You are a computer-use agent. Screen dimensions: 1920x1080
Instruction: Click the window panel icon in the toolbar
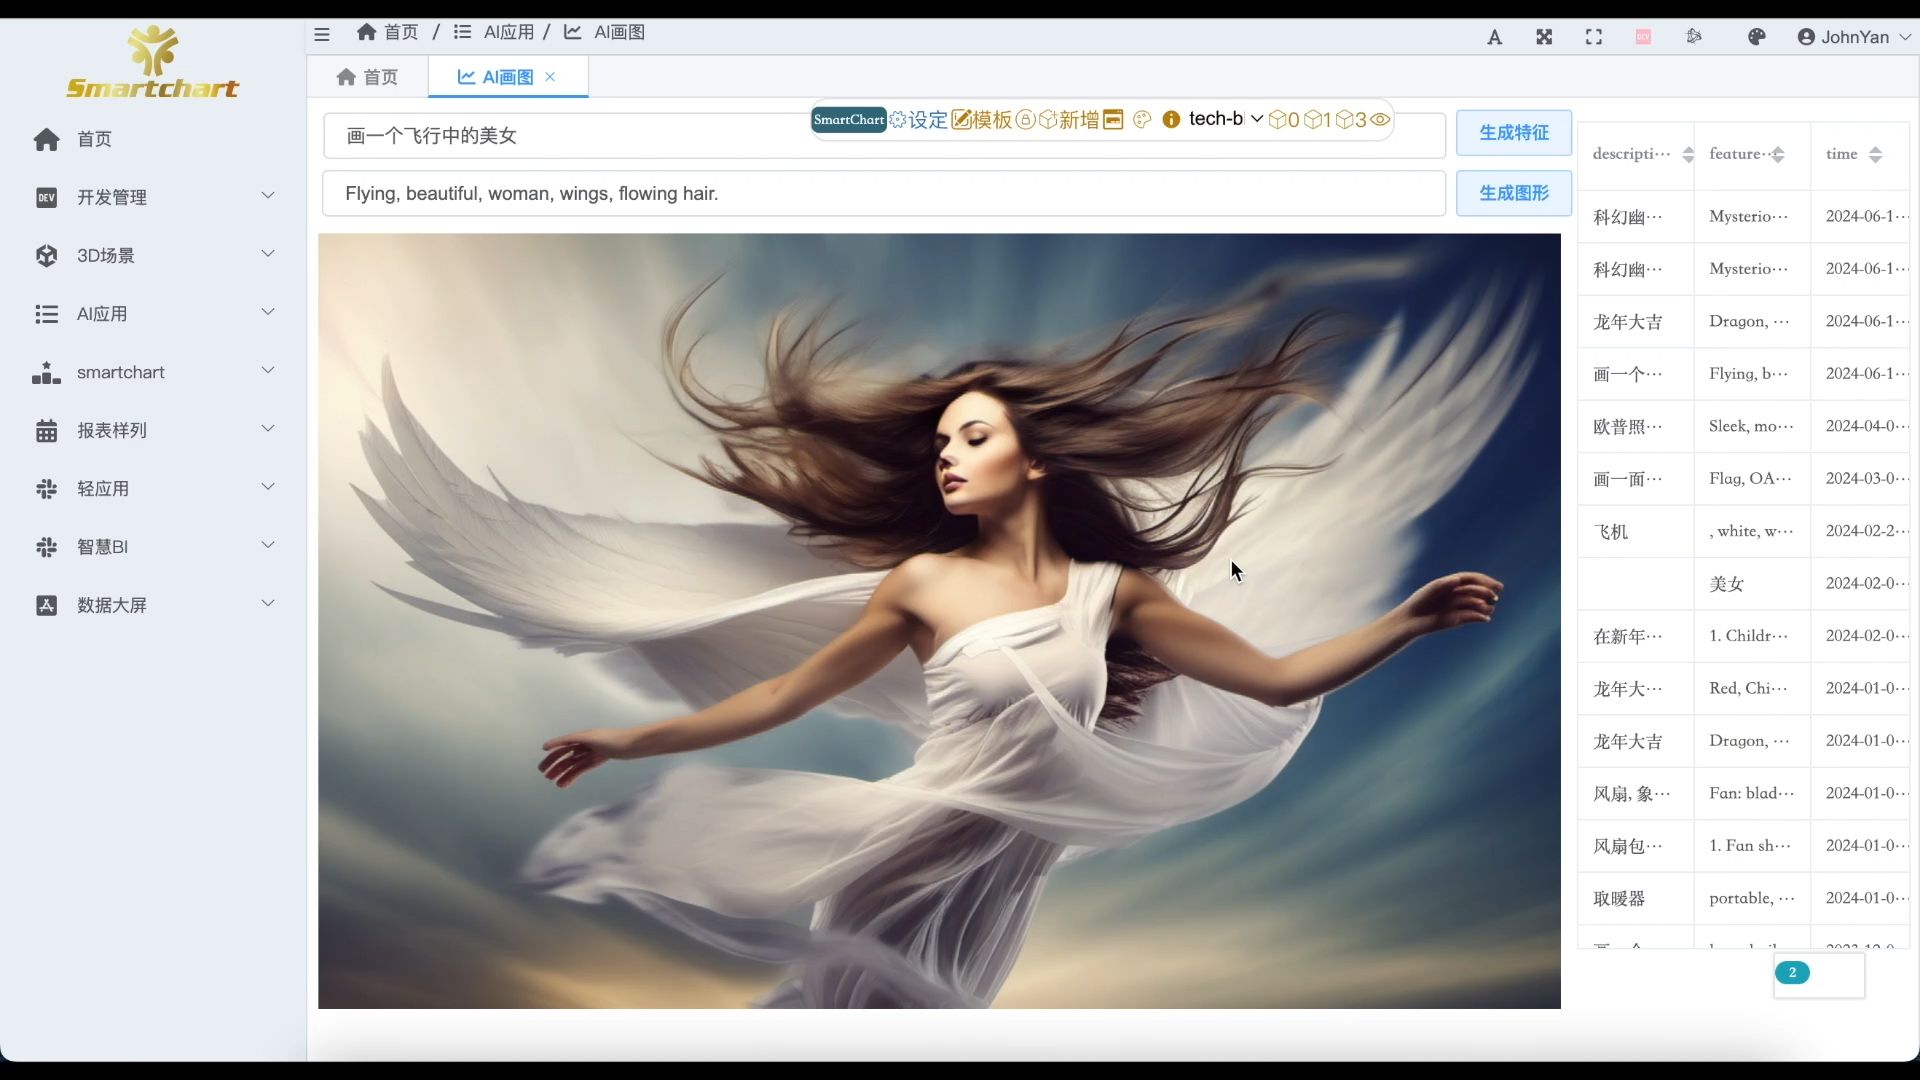coord(1113,120)
